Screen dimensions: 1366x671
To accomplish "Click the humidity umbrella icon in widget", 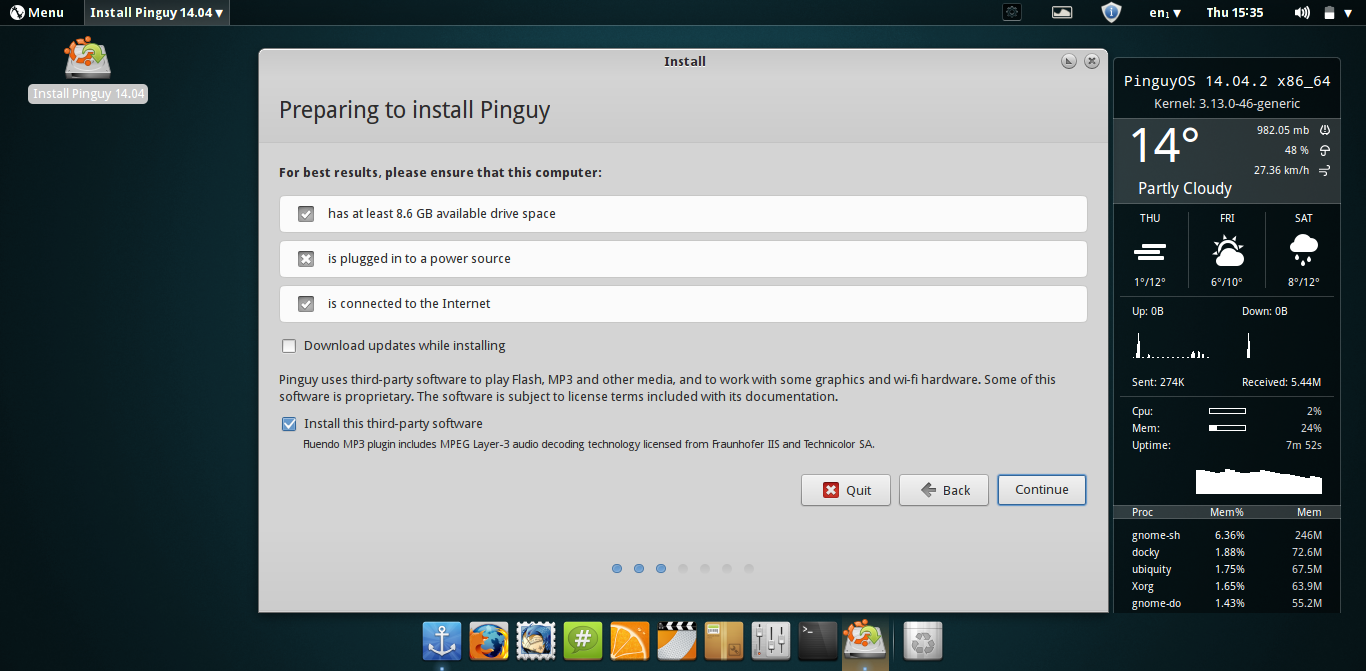I will tap(1324, 150).
